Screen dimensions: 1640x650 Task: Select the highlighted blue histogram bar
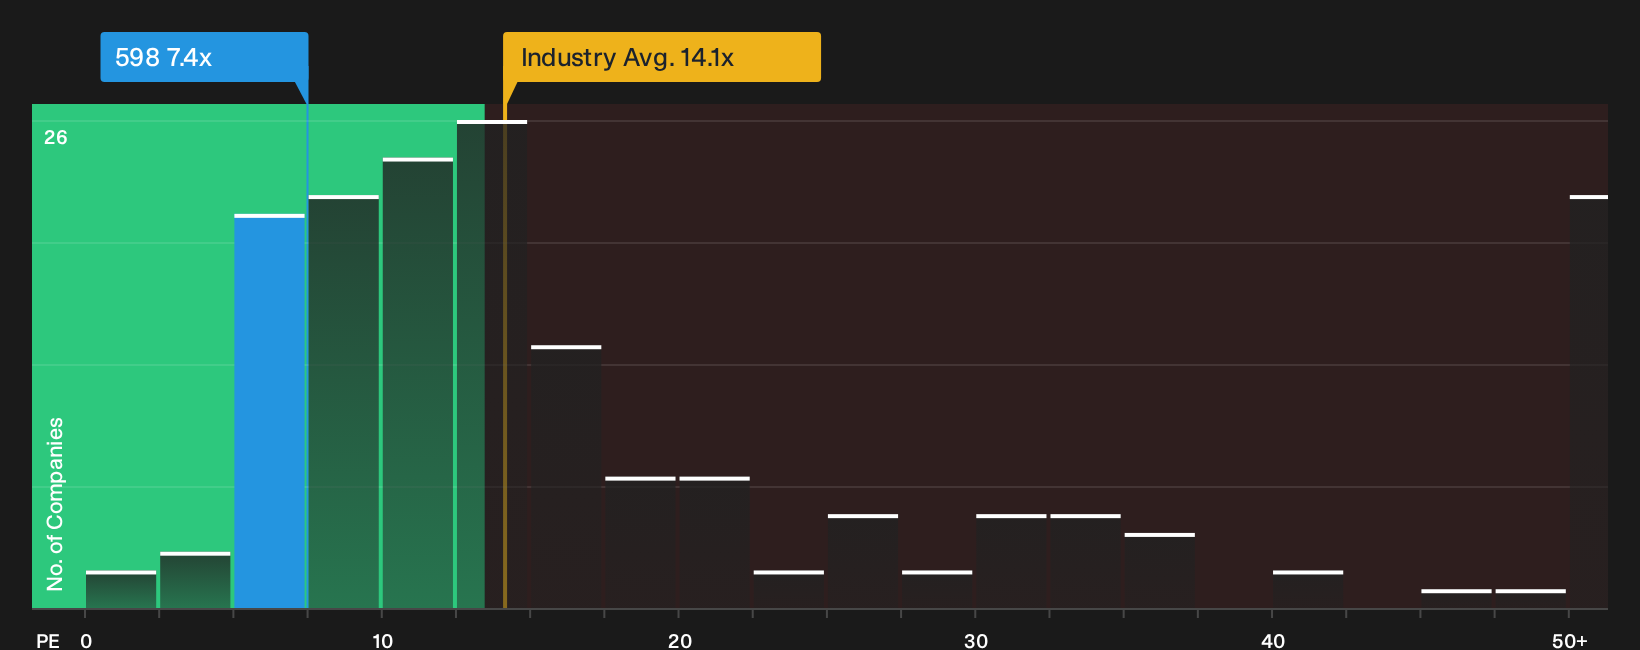pos(270,411)
